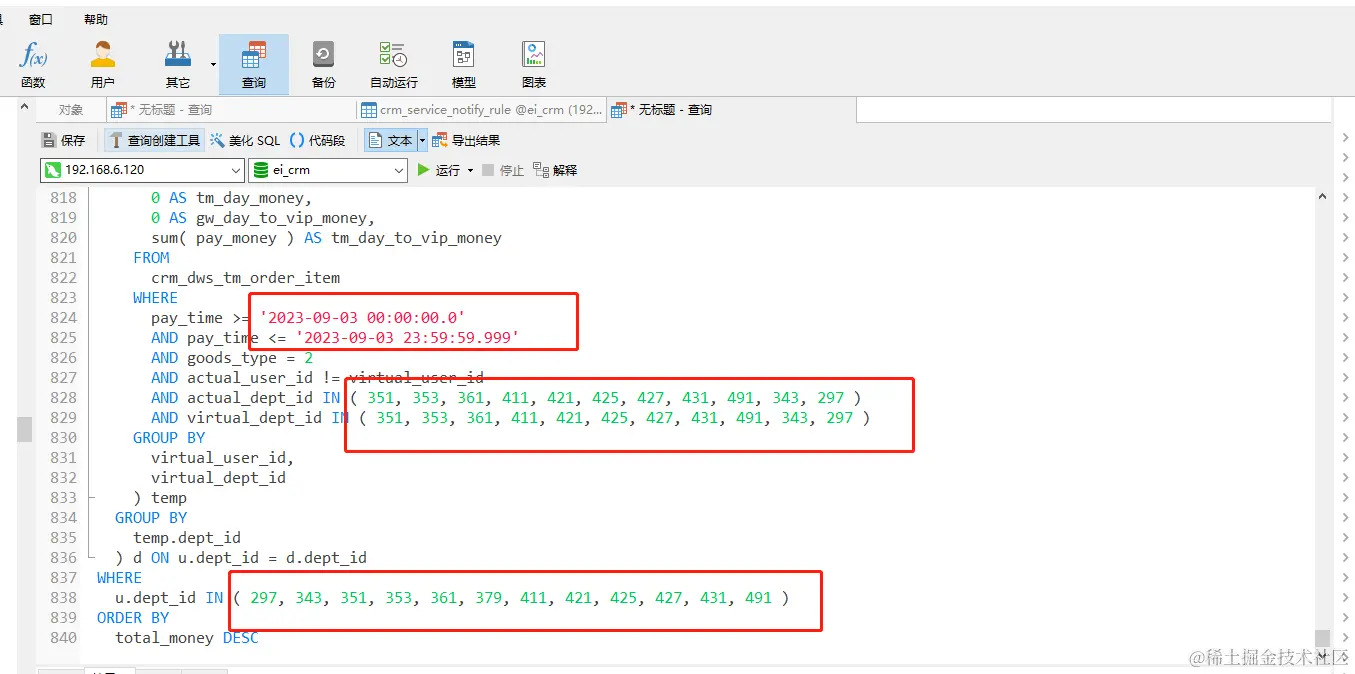Click virtual_user_id, on line 831
This screenshot has width=1355, height=674.
click(223, 457)
